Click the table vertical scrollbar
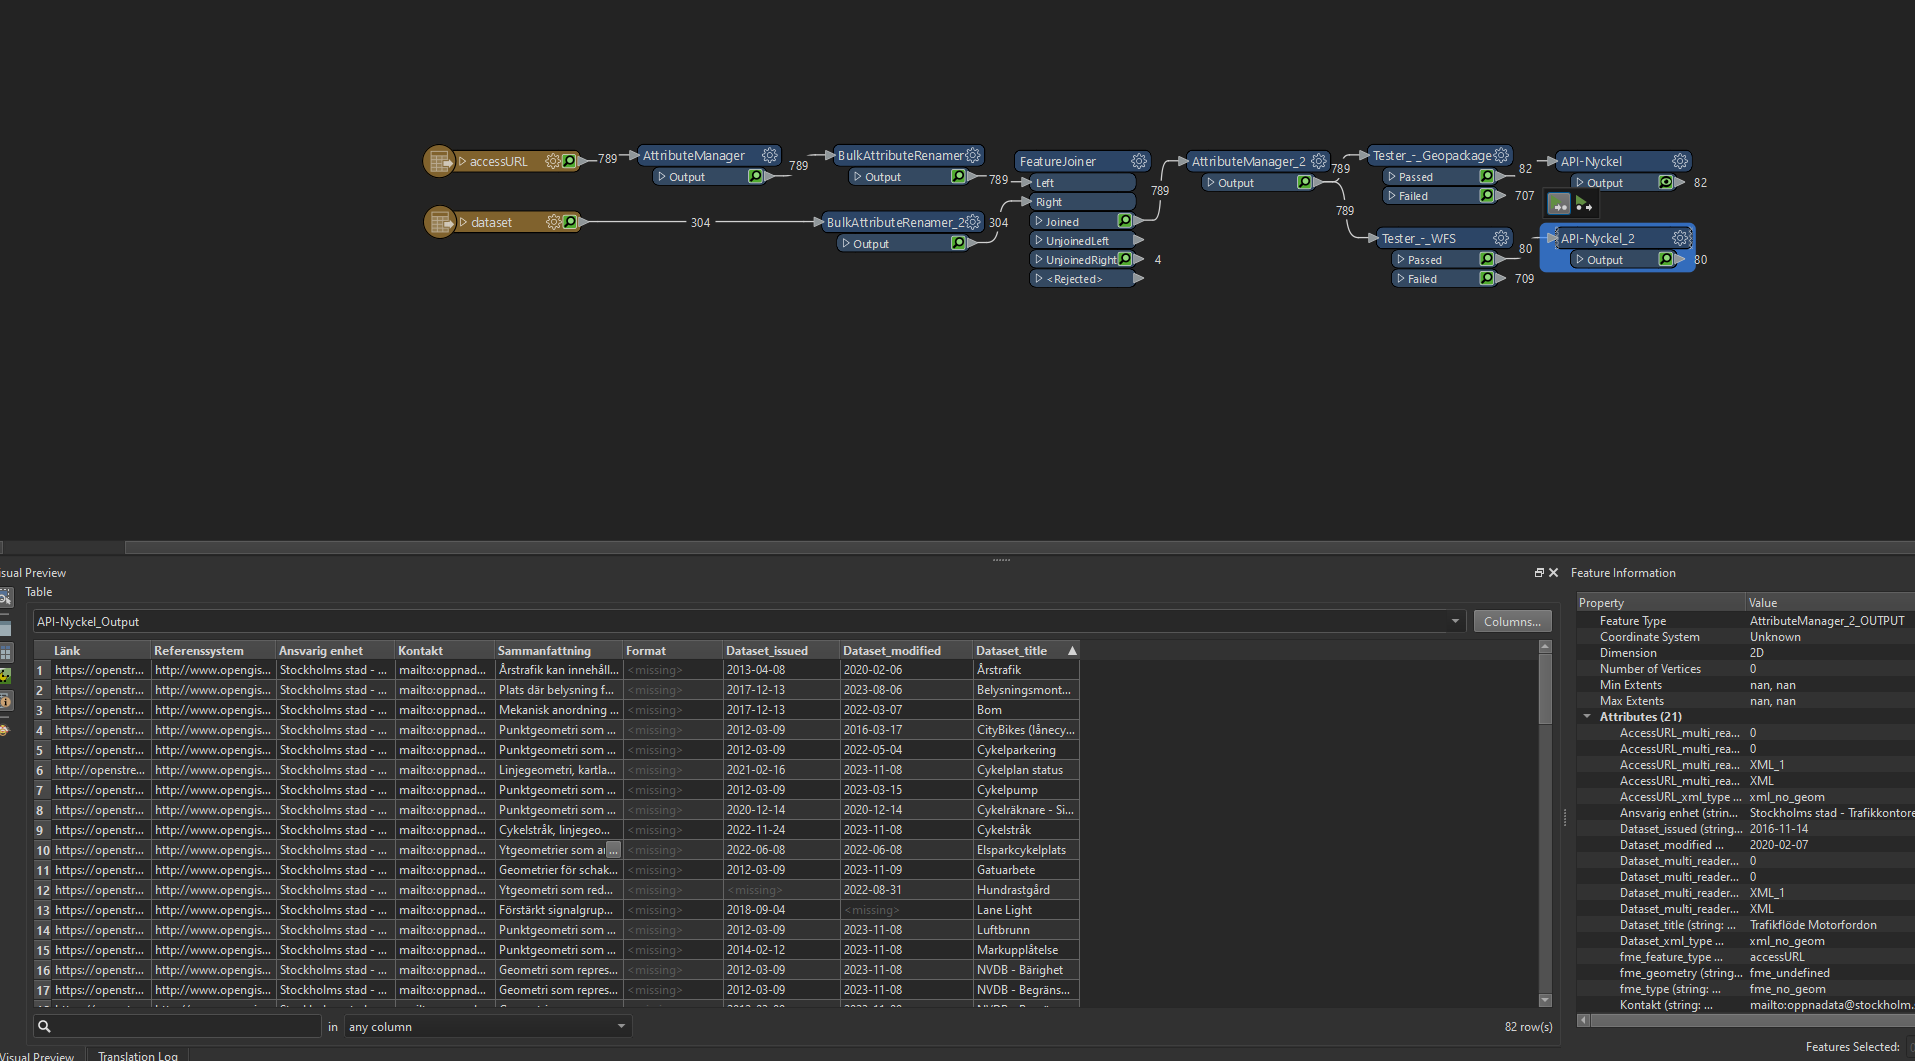The height and width of the screenshot is (1061, 1915). [1545, 690]
